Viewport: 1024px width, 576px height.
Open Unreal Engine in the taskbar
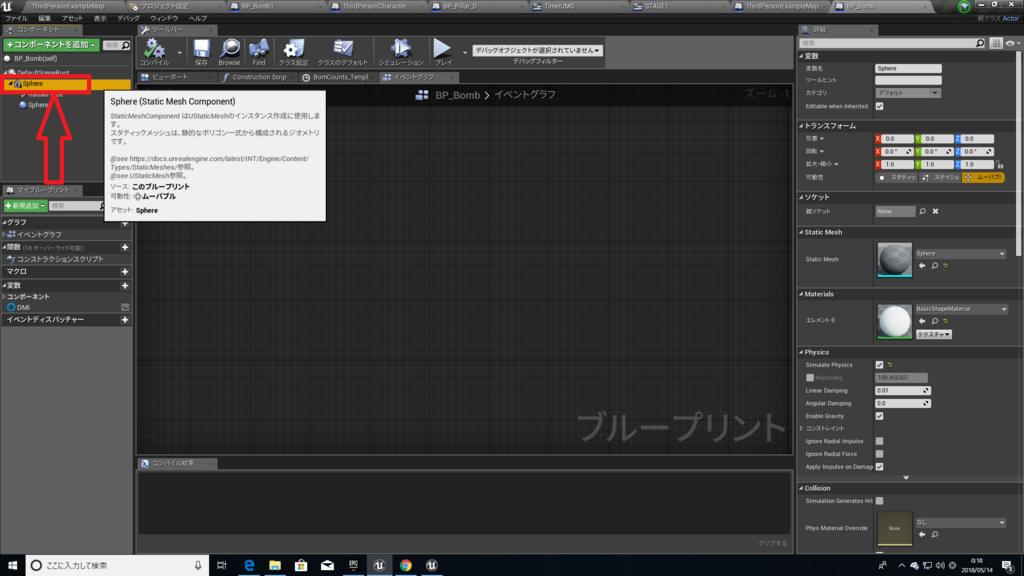[379, 565]
